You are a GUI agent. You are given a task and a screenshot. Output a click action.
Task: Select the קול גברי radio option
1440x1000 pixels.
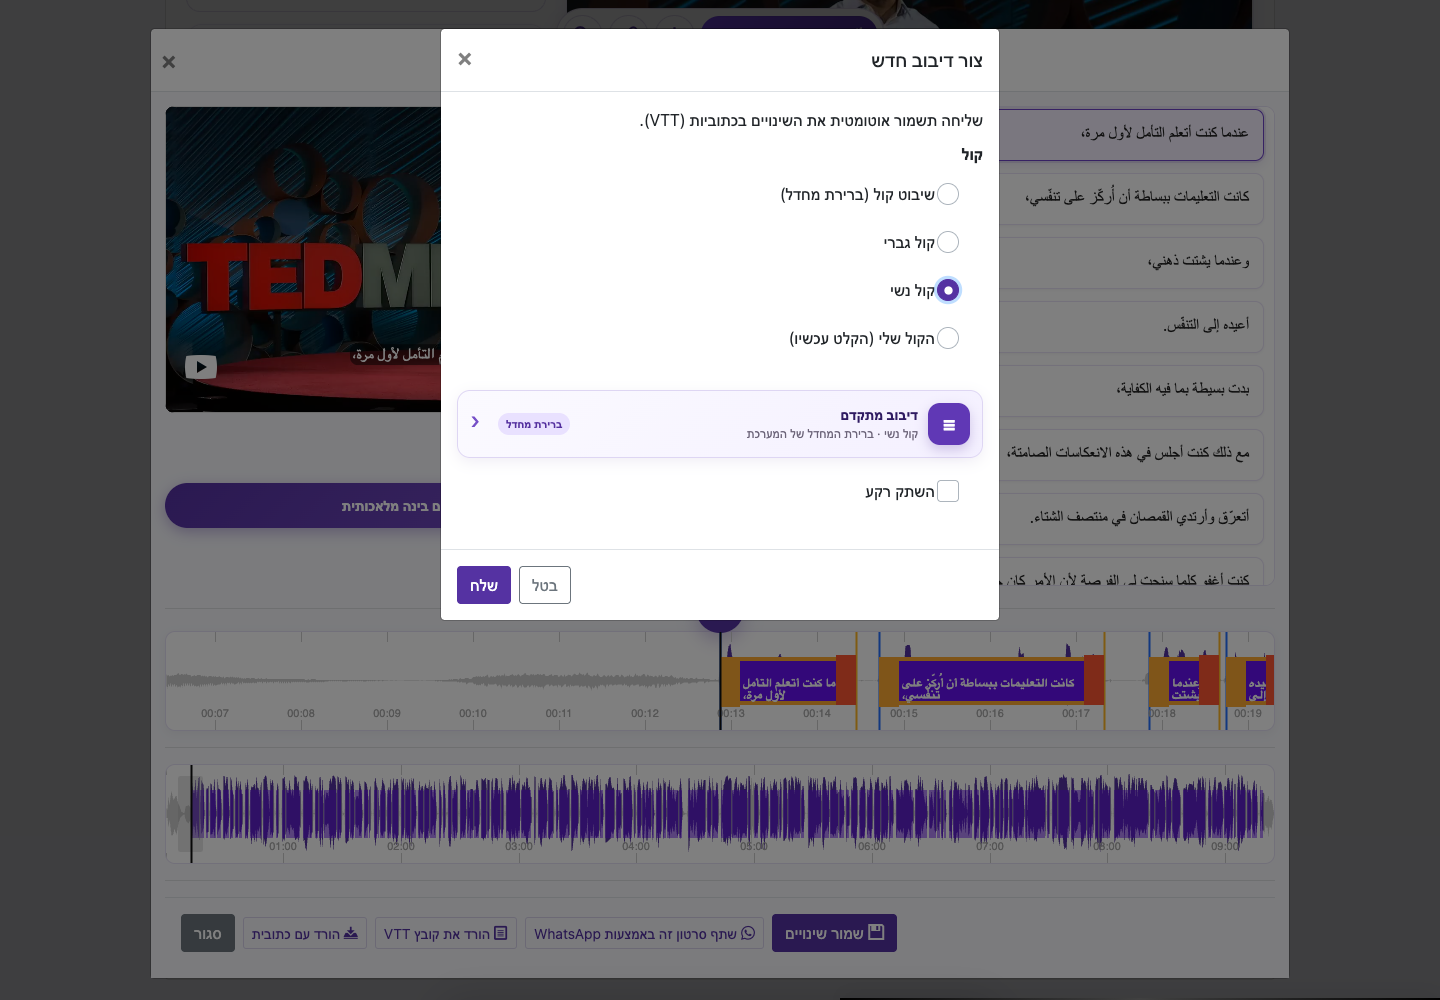click(x=948, y=242)
